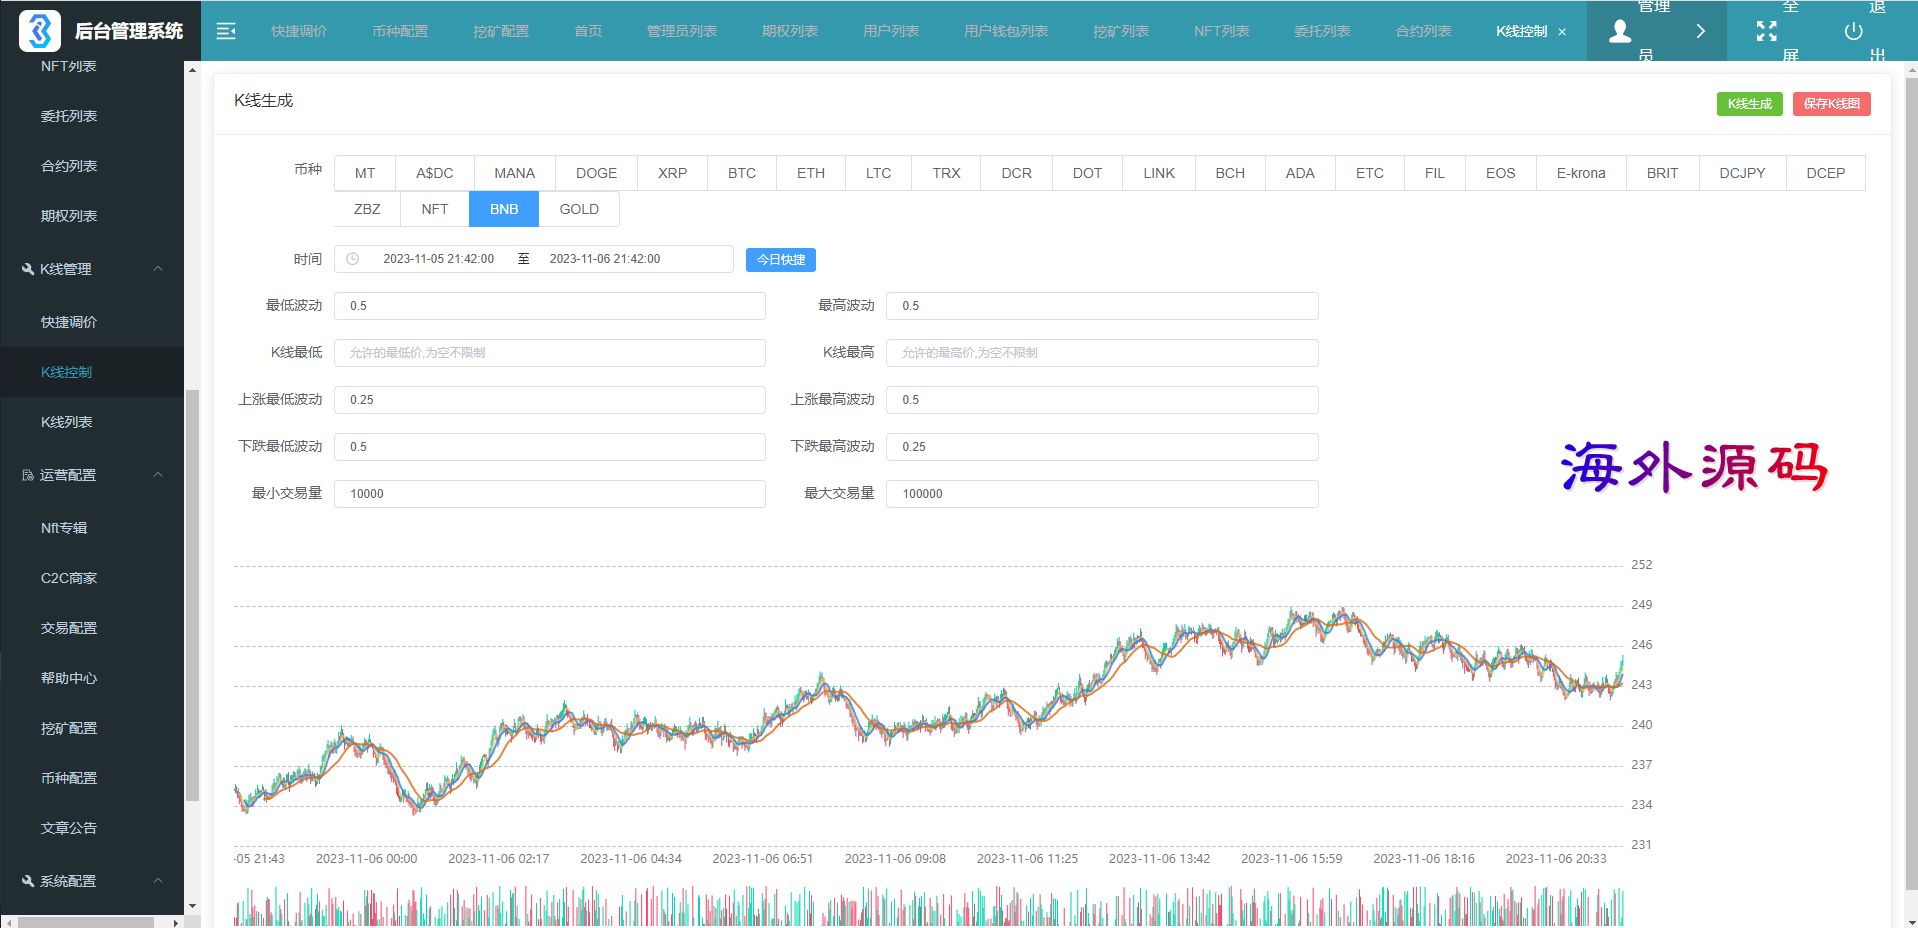Click the 最大交易量 input field

(x=1102, y=494)
